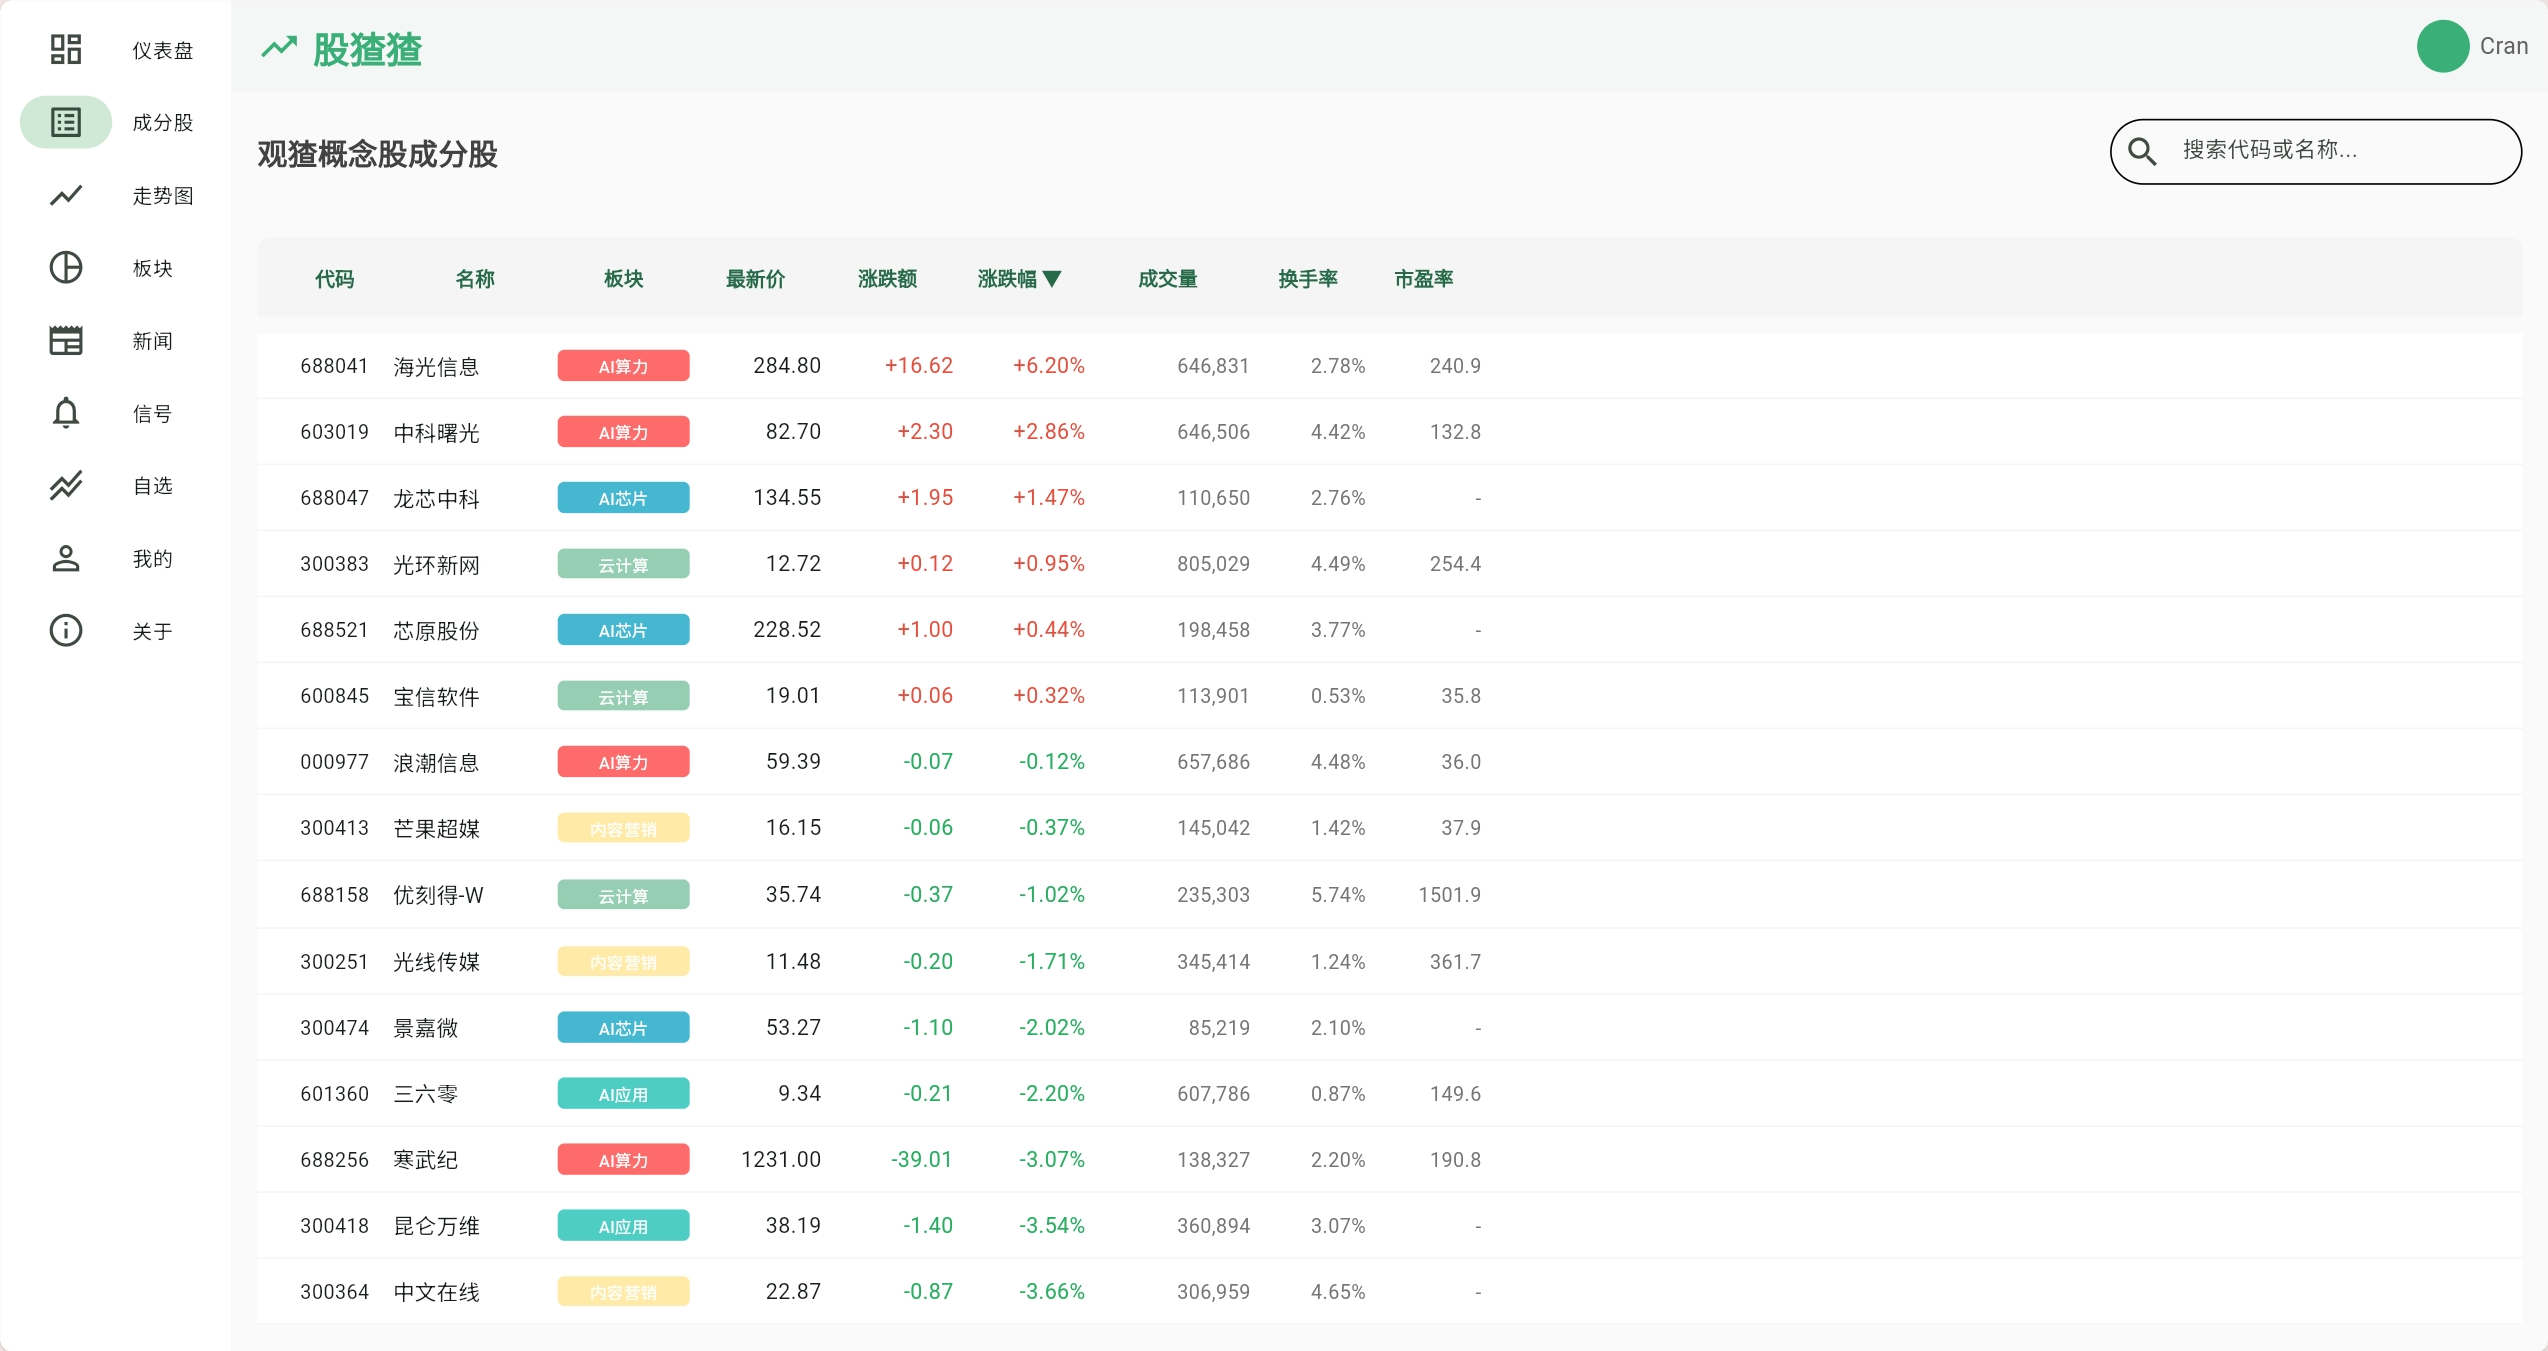2548x1351 pixels.
Task: Open the 自选 watchlist icon
Action: (66, 485)
